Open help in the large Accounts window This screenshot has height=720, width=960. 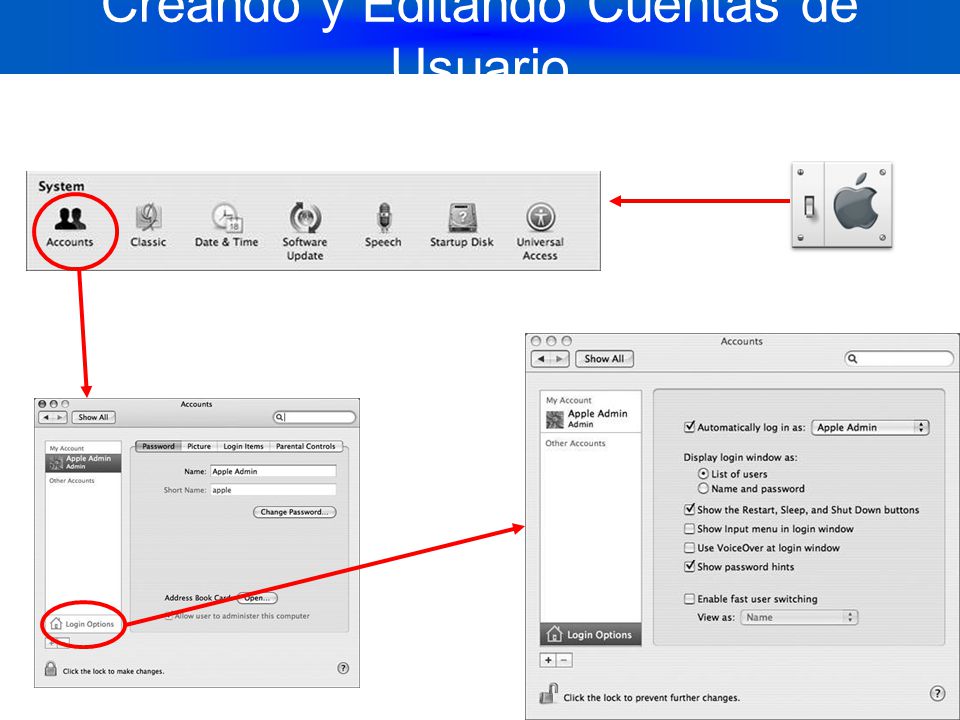[937, 693]
